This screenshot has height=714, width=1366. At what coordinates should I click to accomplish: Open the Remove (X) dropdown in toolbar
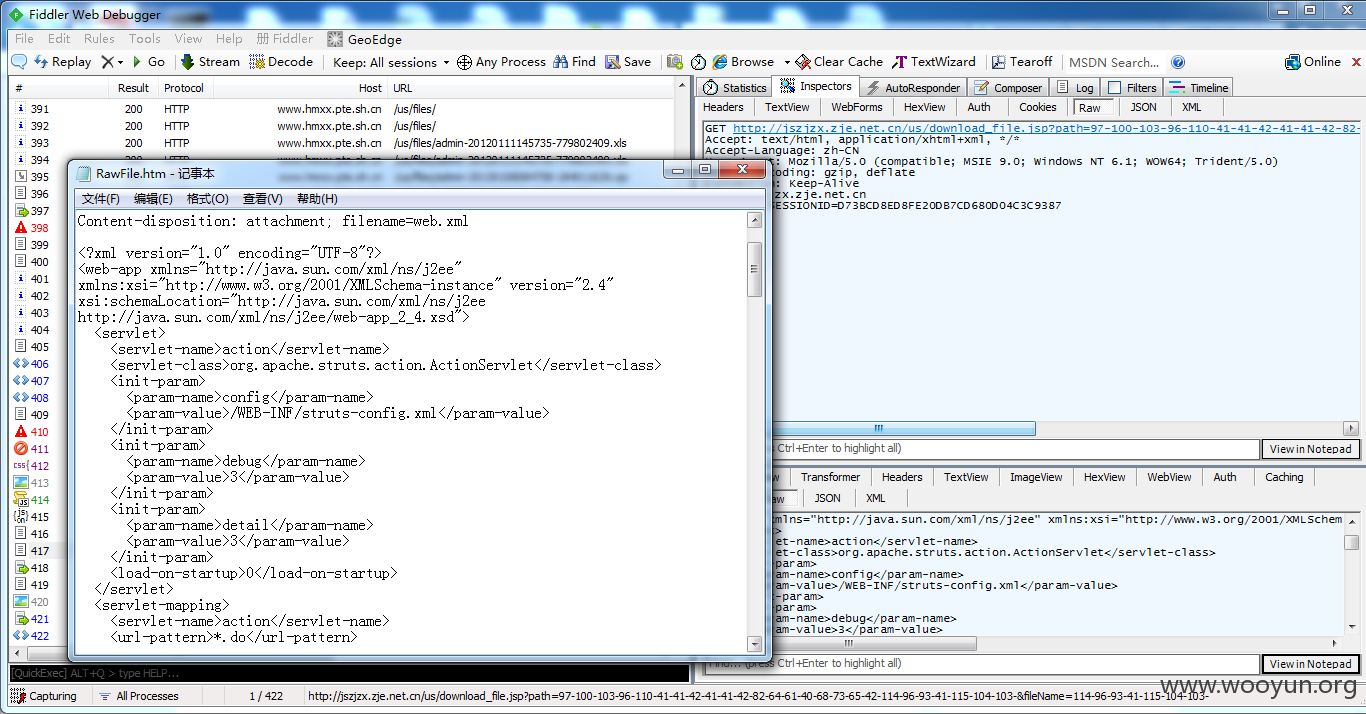coord(112,62)
